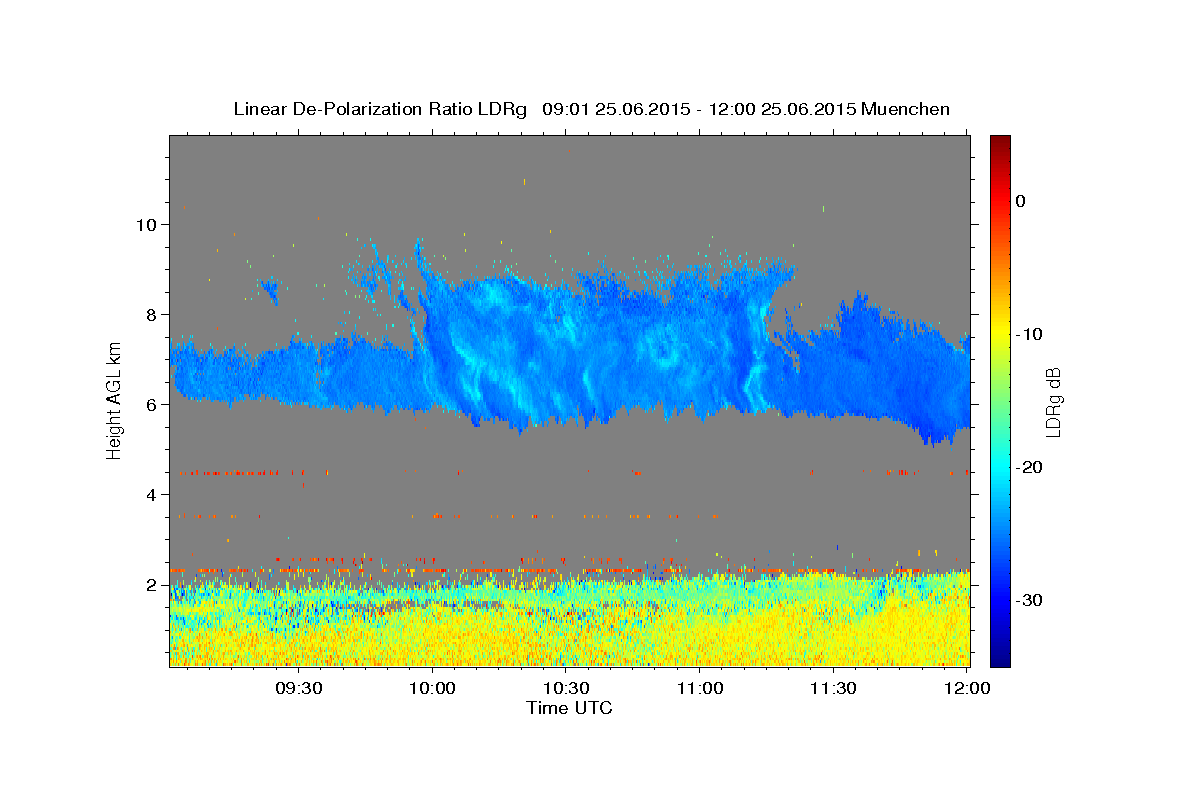The width and height of the screenshot is (1200, 800).
Task: Click the 10:00 time tick label
Action: [x=432, y=689]
